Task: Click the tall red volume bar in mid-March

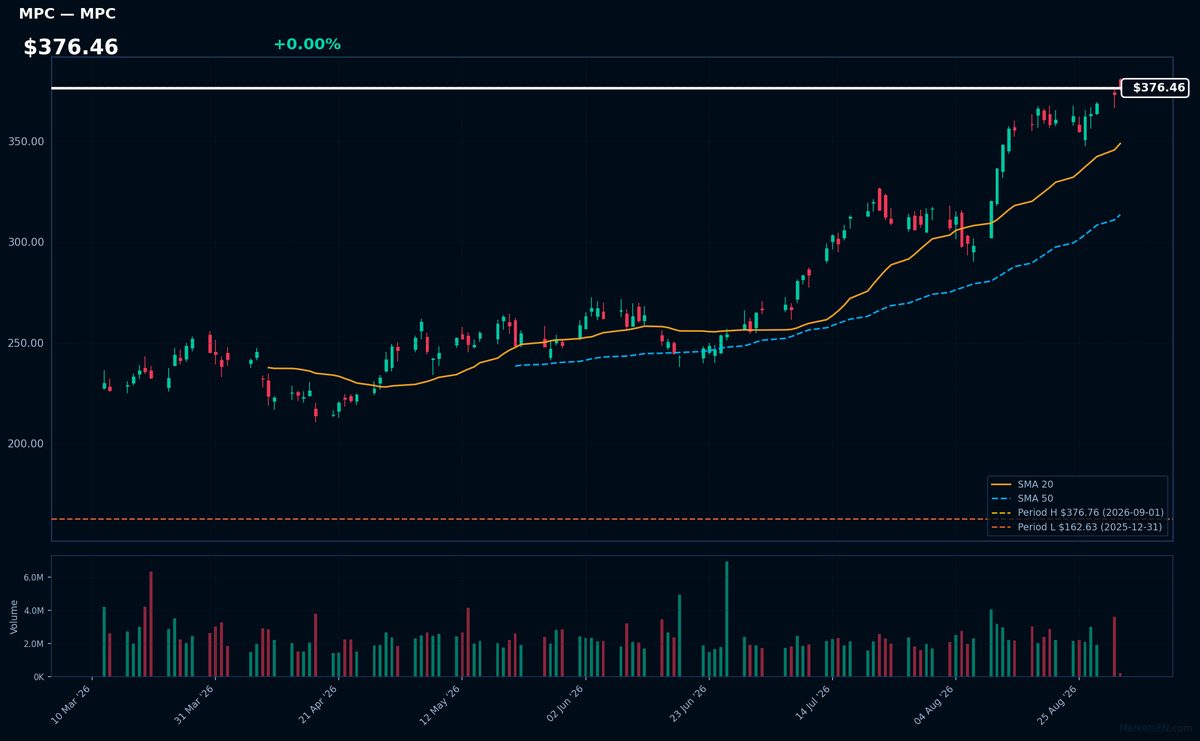Action: point(151,624)
